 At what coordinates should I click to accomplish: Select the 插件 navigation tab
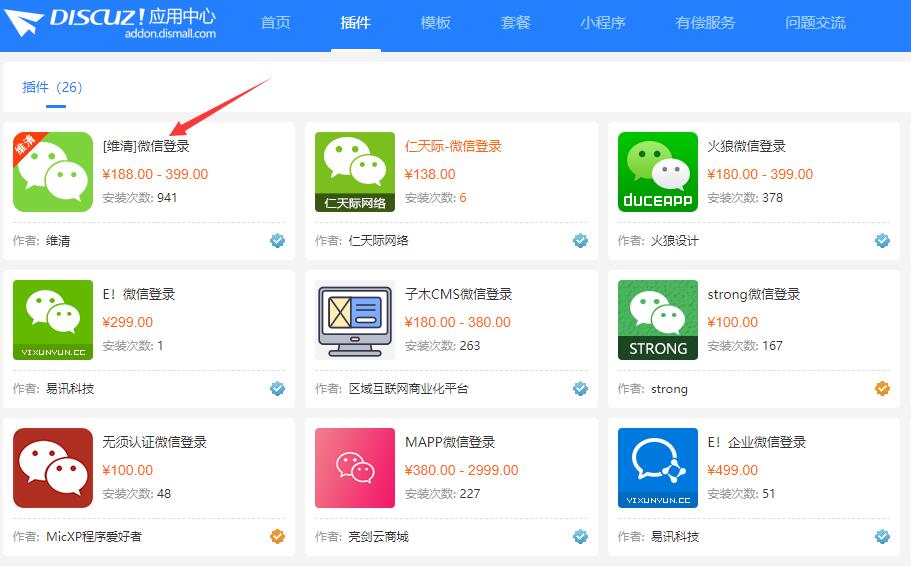(x=356, y=23)
